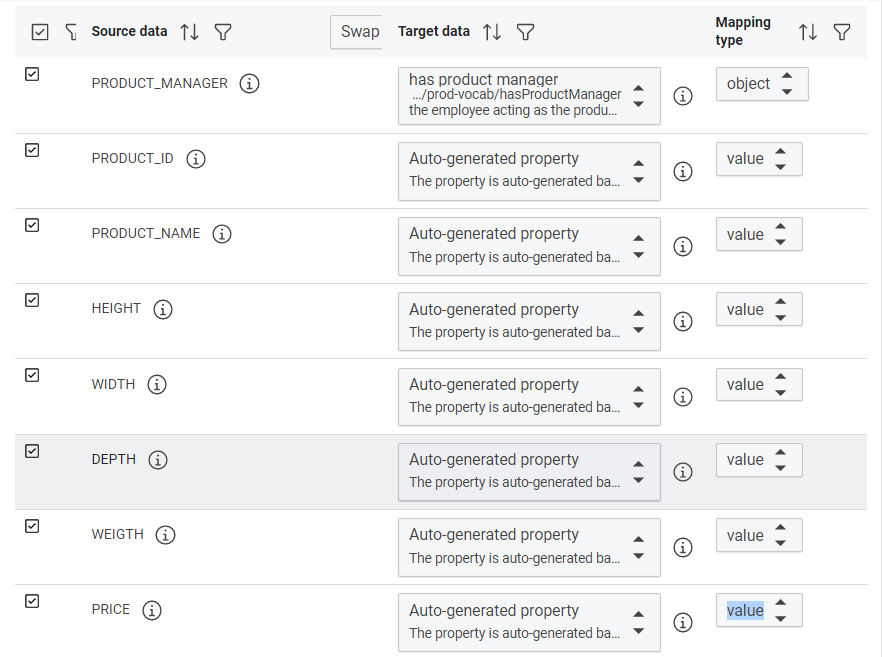Image resolution: width=882 pixels, height=657 pixels.
Task: Open the has product manager target dropdown
Action: coord(529,96)
